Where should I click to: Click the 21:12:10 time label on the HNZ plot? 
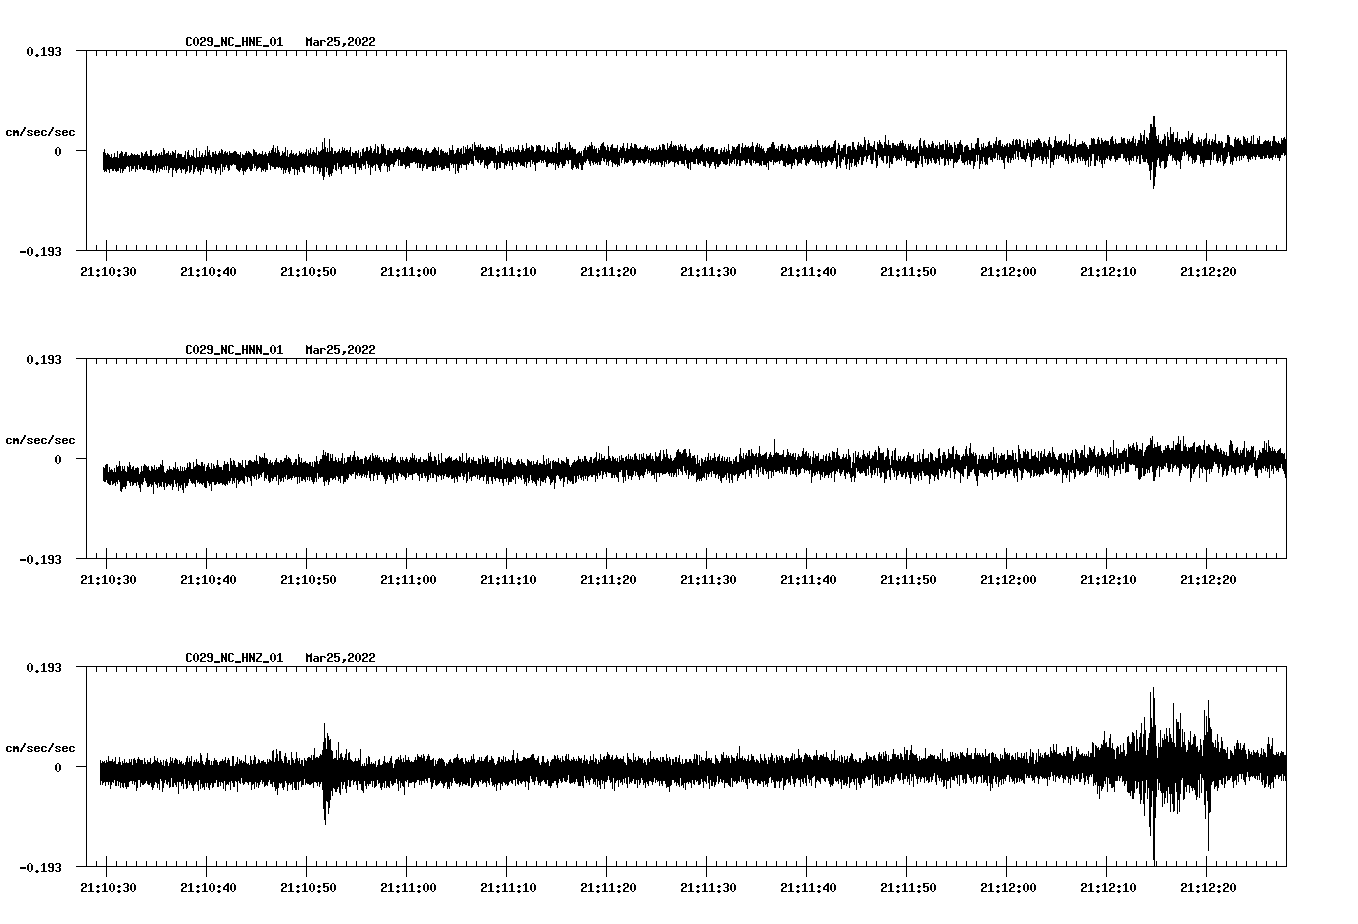1108,888
